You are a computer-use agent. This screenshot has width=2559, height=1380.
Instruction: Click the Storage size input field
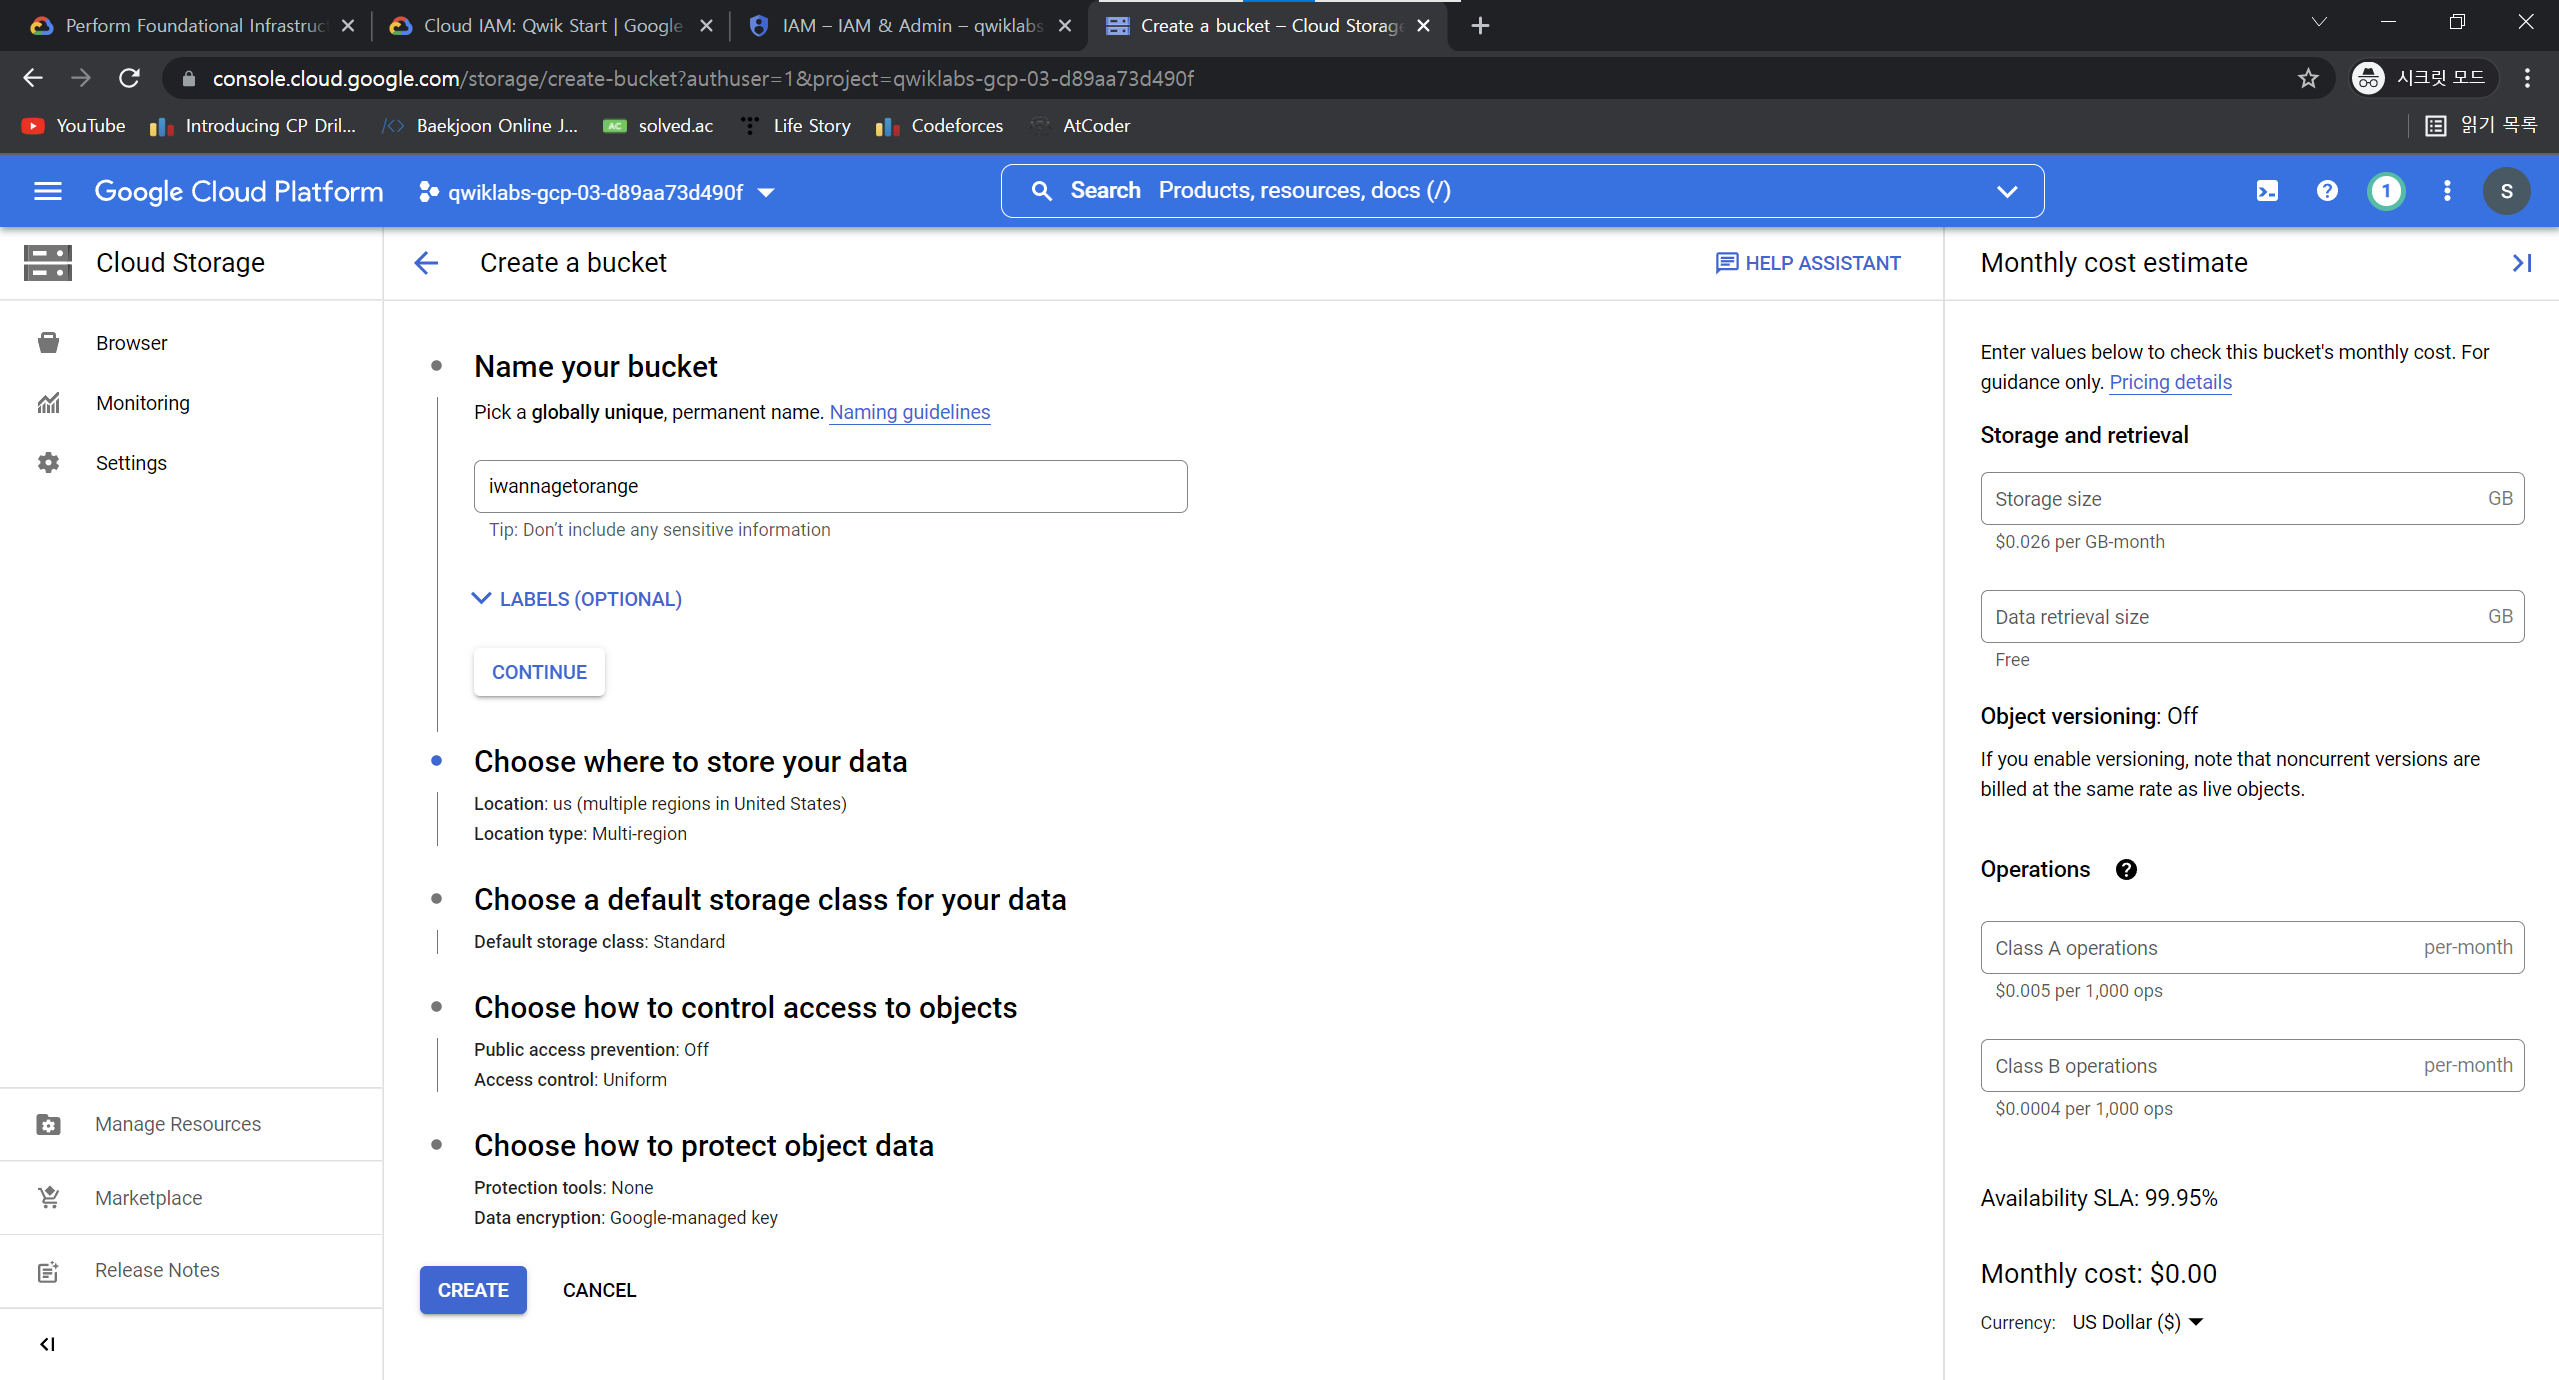pyautogui.click(x=2235, y=499)
